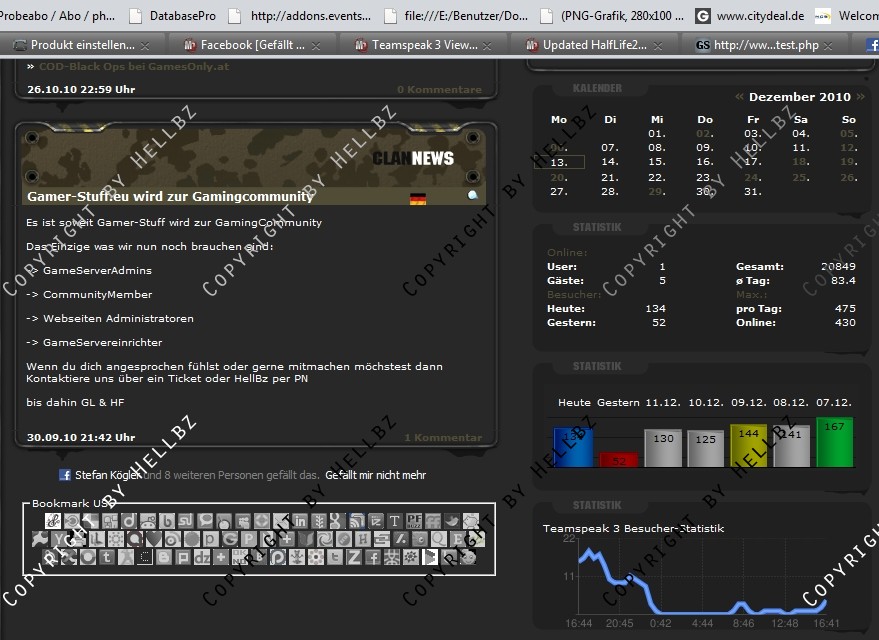Open the DatabasePro bookmark
This screenshot has width=879, height=640.
(x=181, y=16)
